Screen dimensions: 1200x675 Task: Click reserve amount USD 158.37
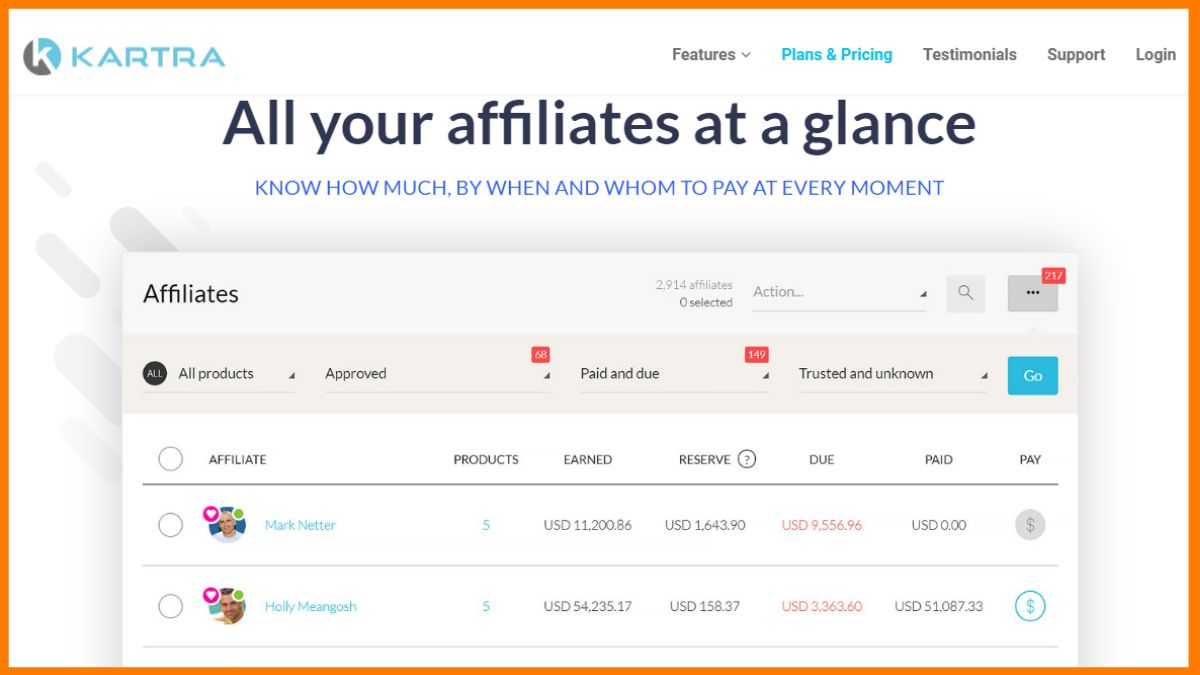(705, 606)
